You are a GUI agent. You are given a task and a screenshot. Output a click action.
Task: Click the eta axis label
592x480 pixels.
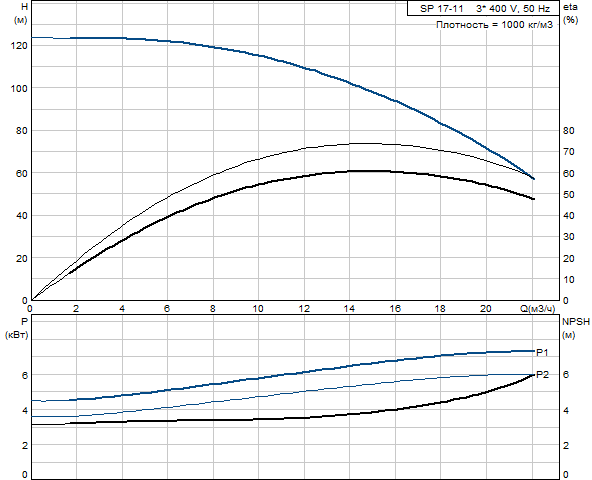click(x=570, y=7)
